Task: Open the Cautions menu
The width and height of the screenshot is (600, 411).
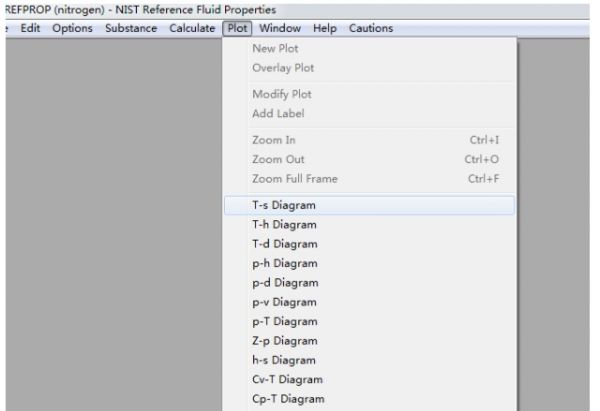Action: (x=370, y=28)
